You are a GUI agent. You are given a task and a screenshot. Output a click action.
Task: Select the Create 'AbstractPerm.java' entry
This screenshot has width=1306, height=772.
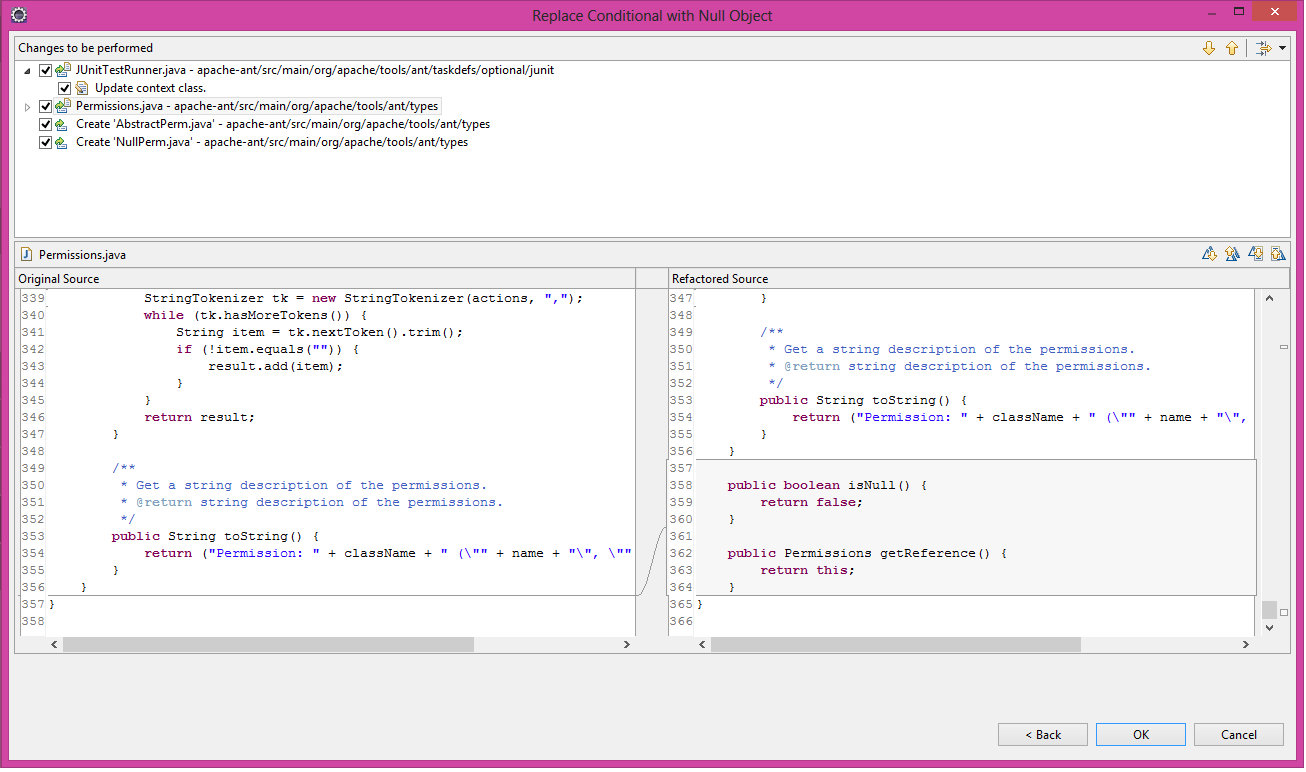pos(283,124)
